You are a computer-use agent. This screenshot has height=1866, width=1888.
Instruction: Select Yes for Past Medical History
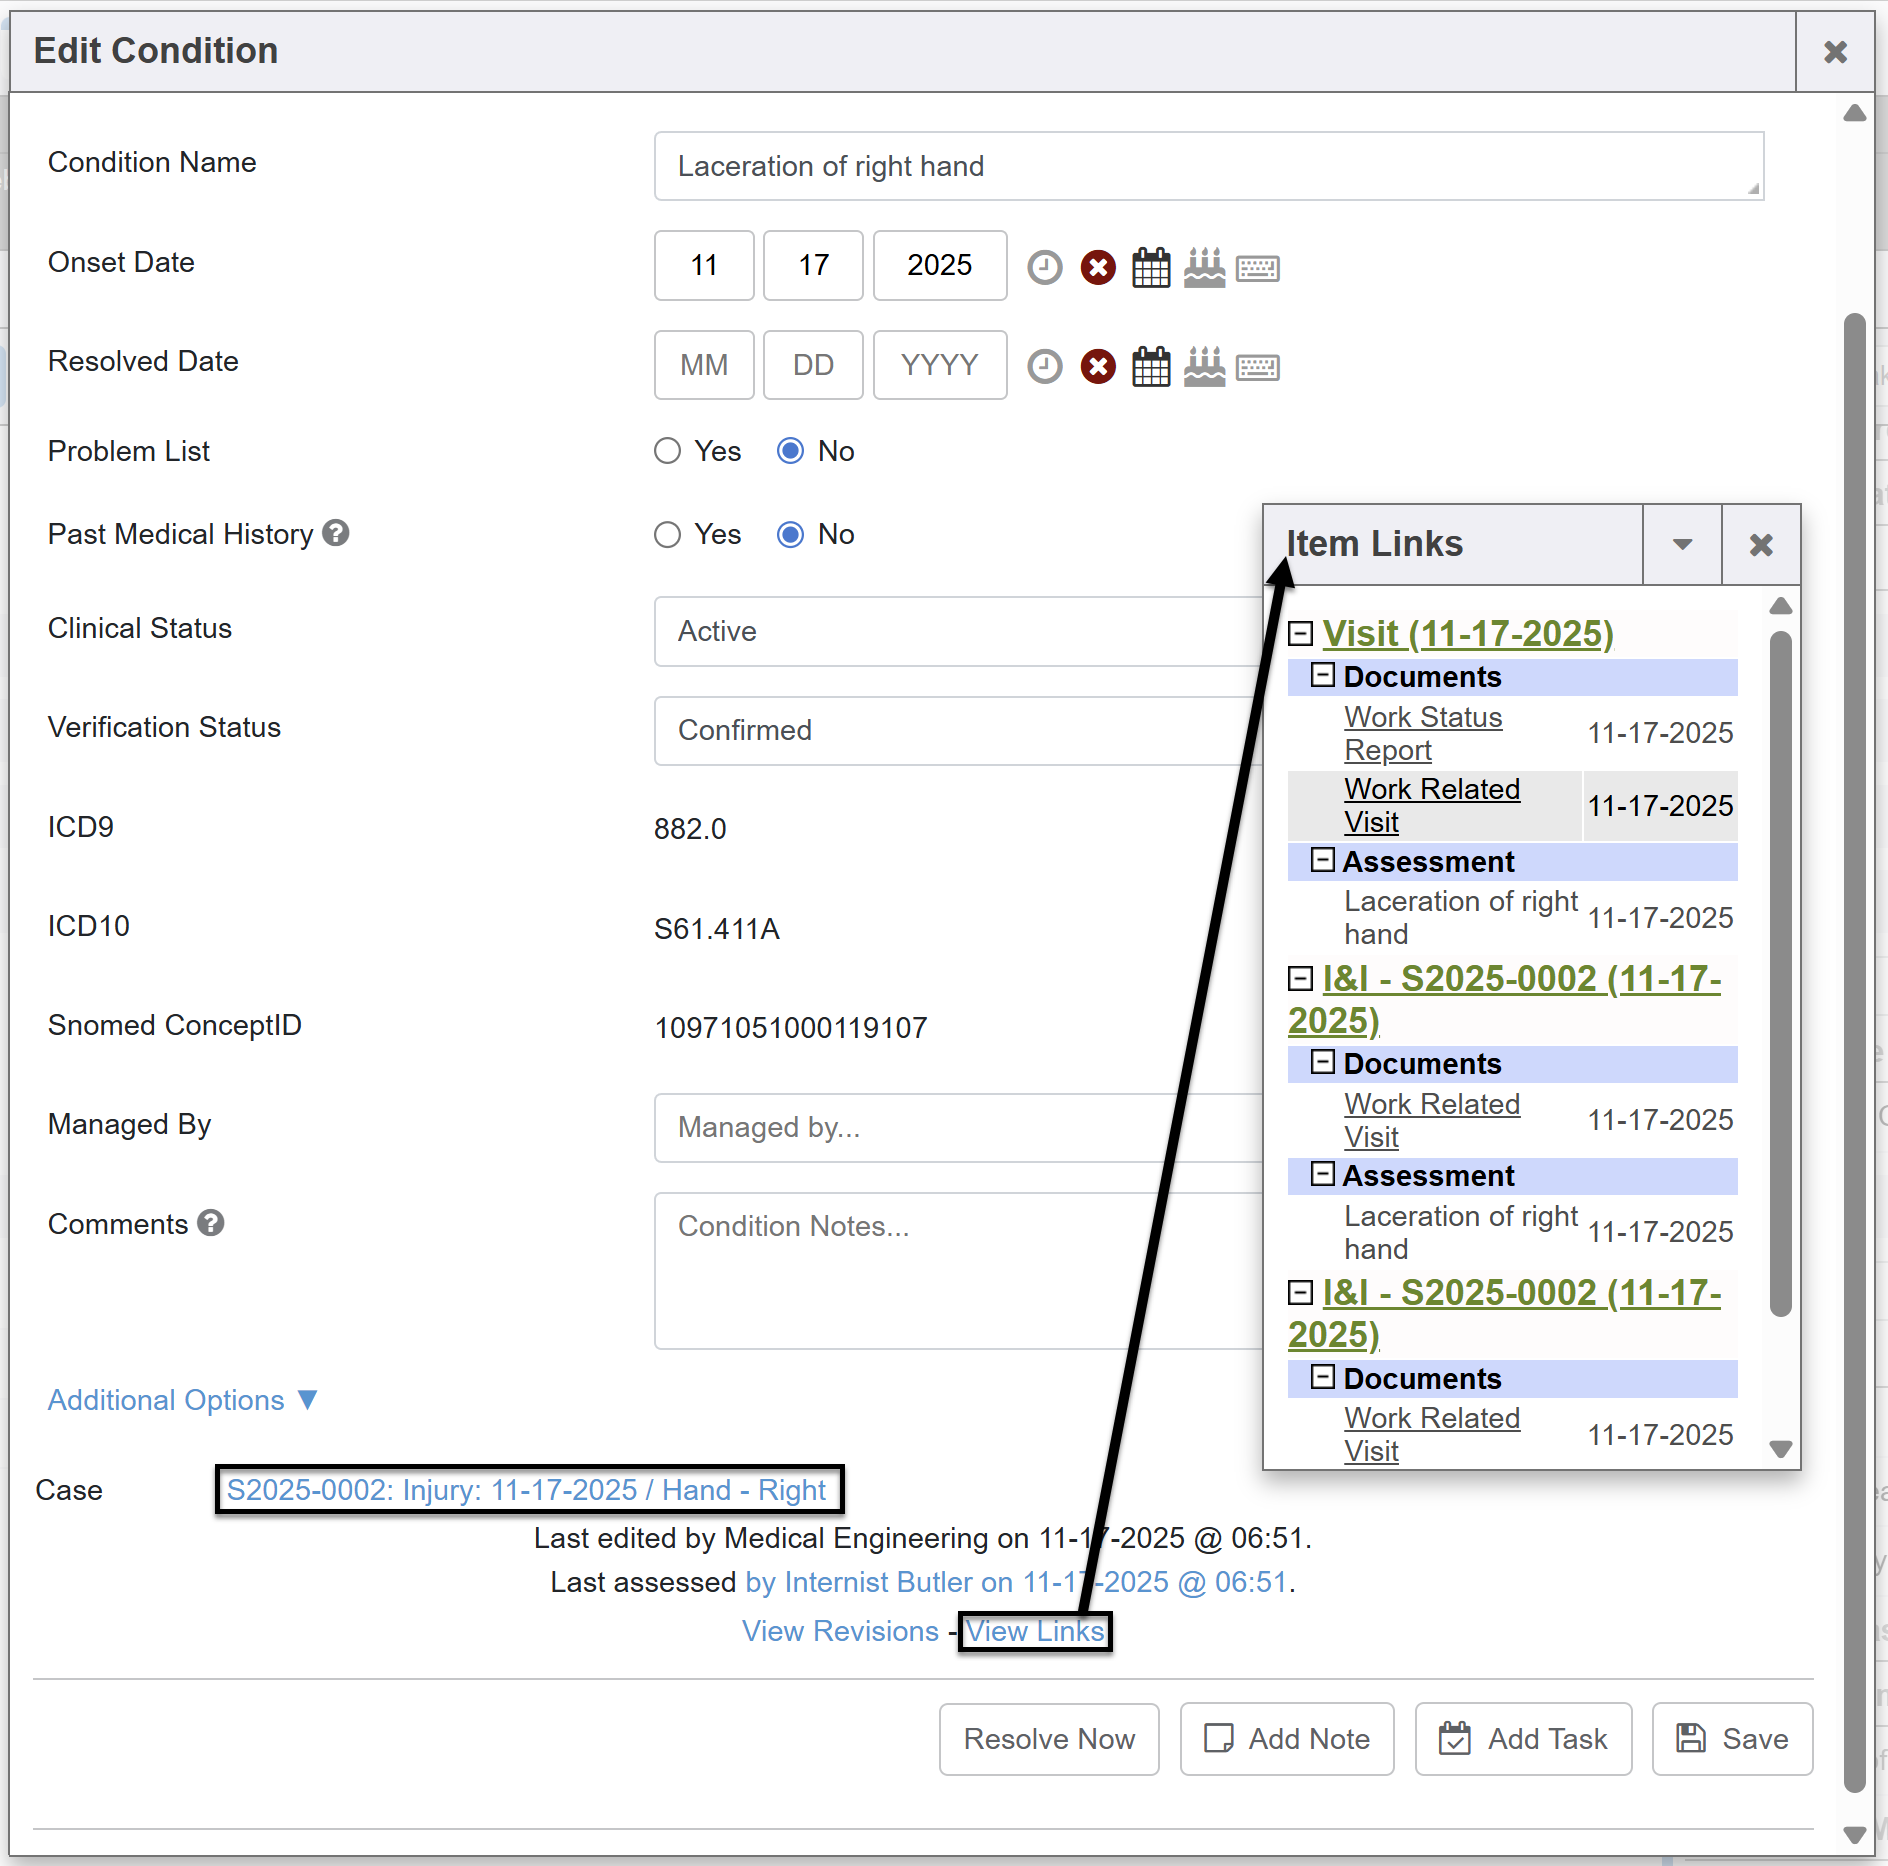coord(667,535)
